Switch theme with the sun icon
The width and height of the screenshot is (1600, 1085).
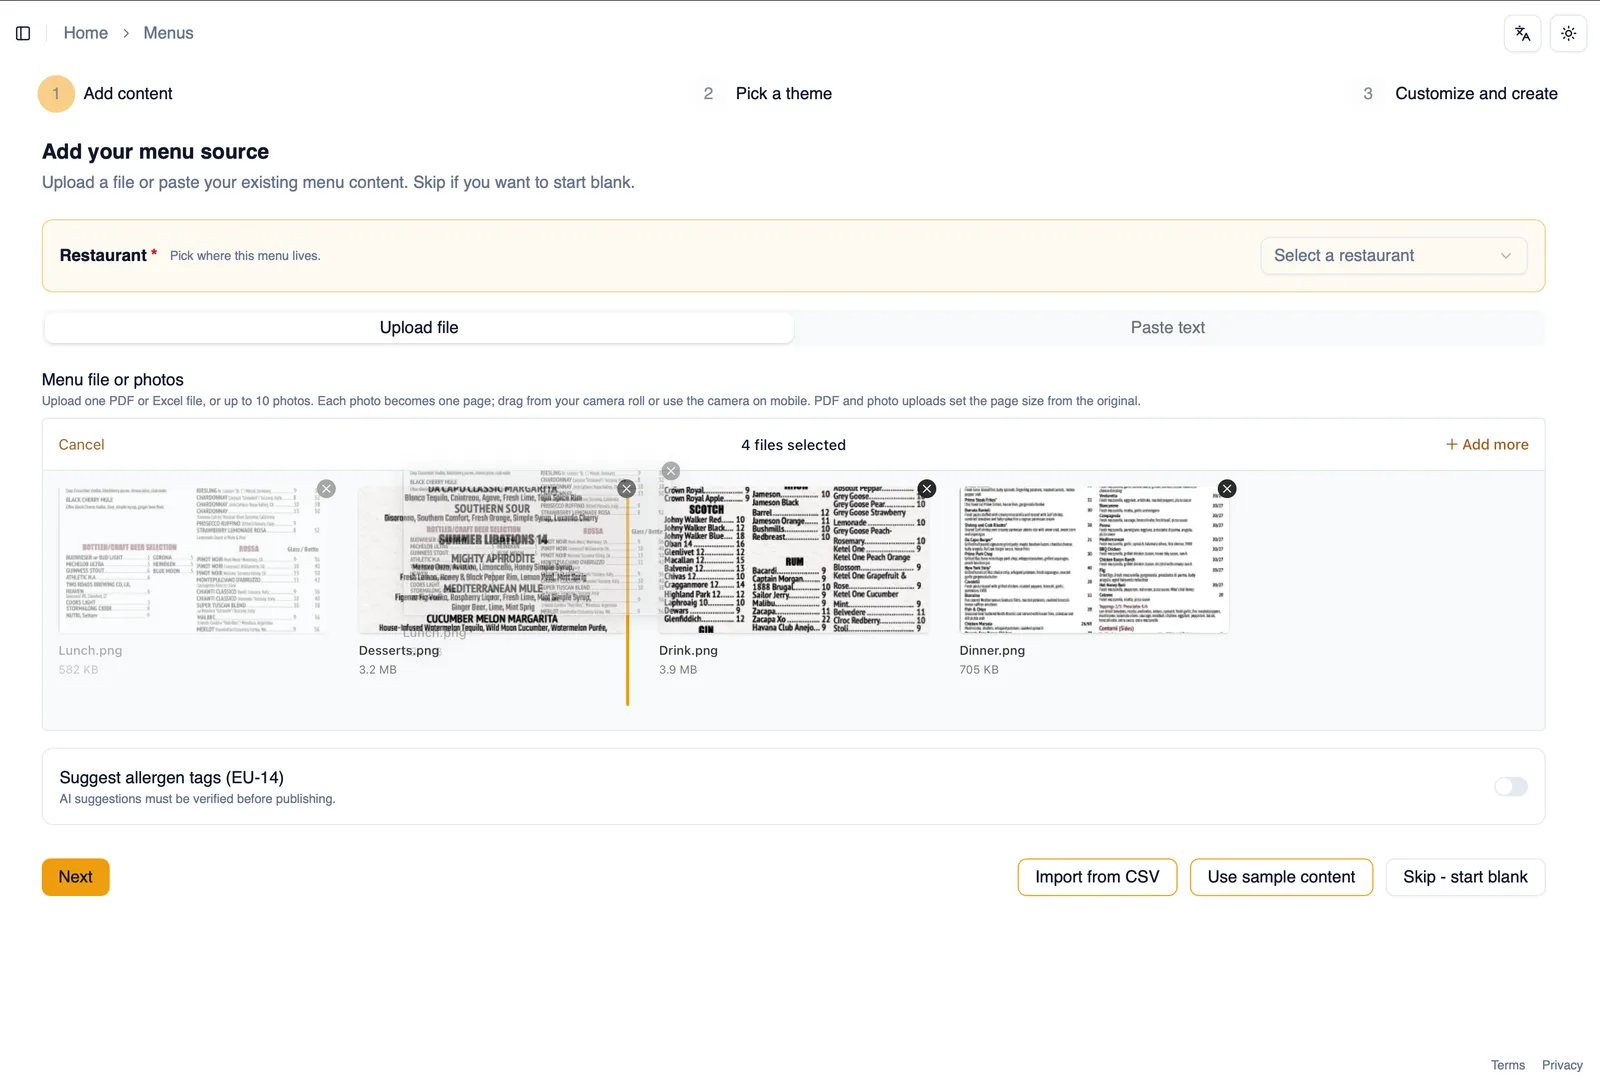(x=1568, y=33)
